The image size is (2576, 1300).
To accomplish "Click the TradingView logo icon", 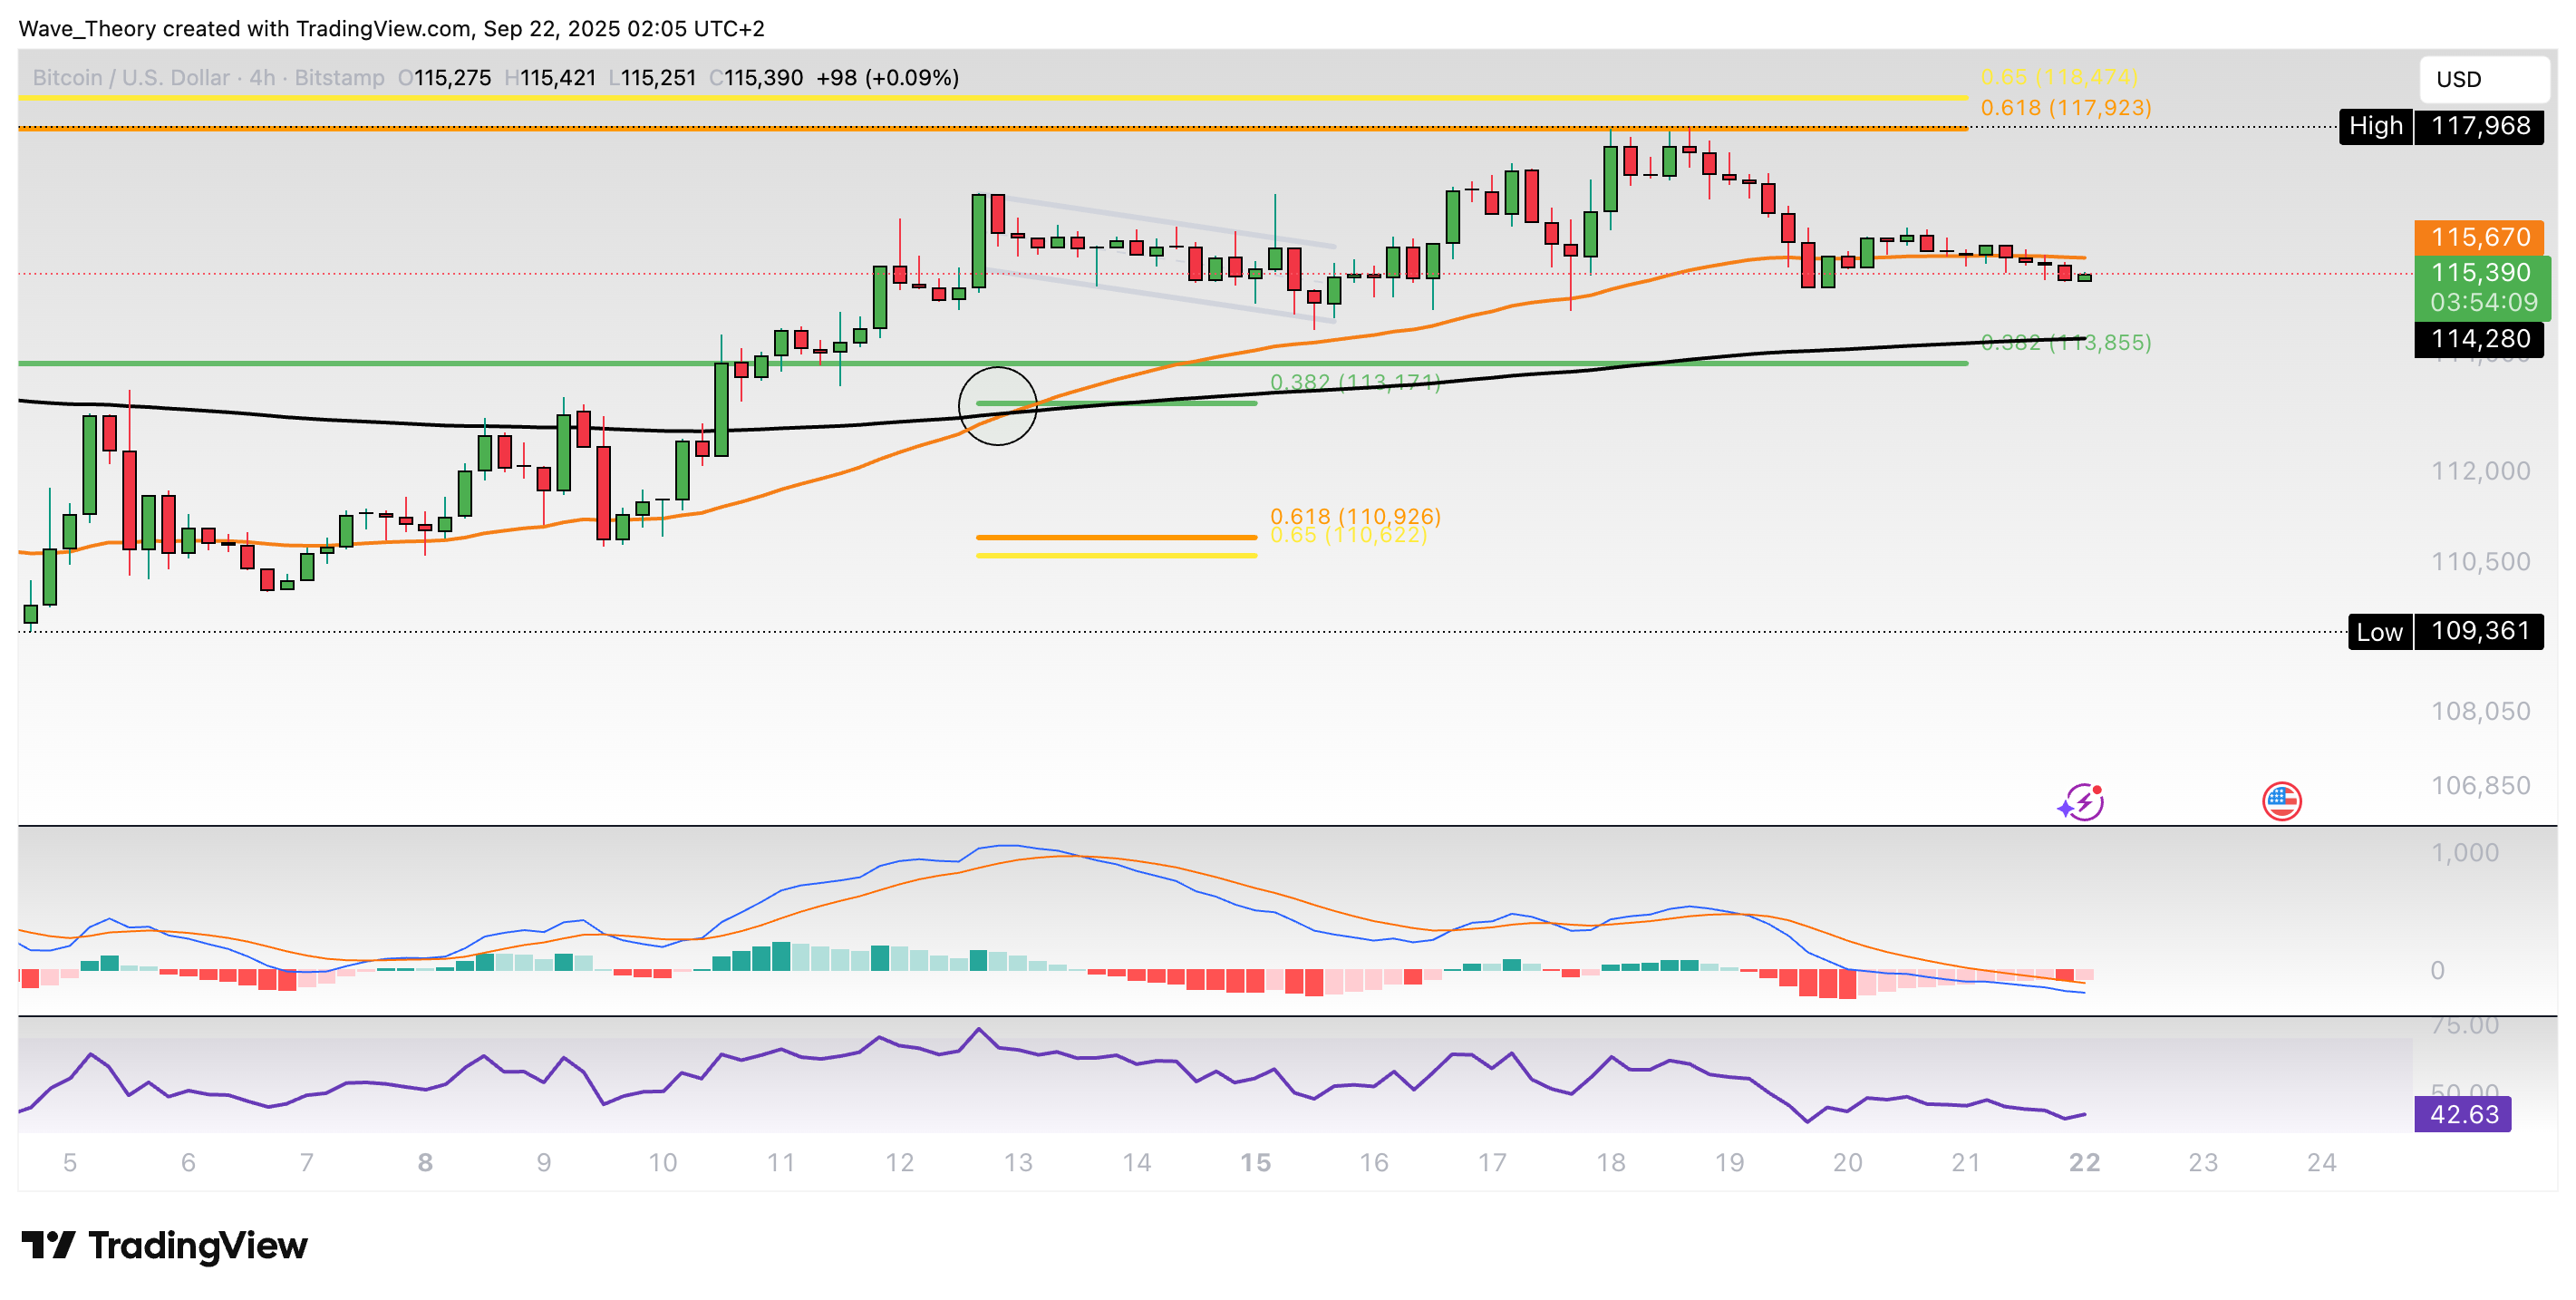I will (48, 1245).
